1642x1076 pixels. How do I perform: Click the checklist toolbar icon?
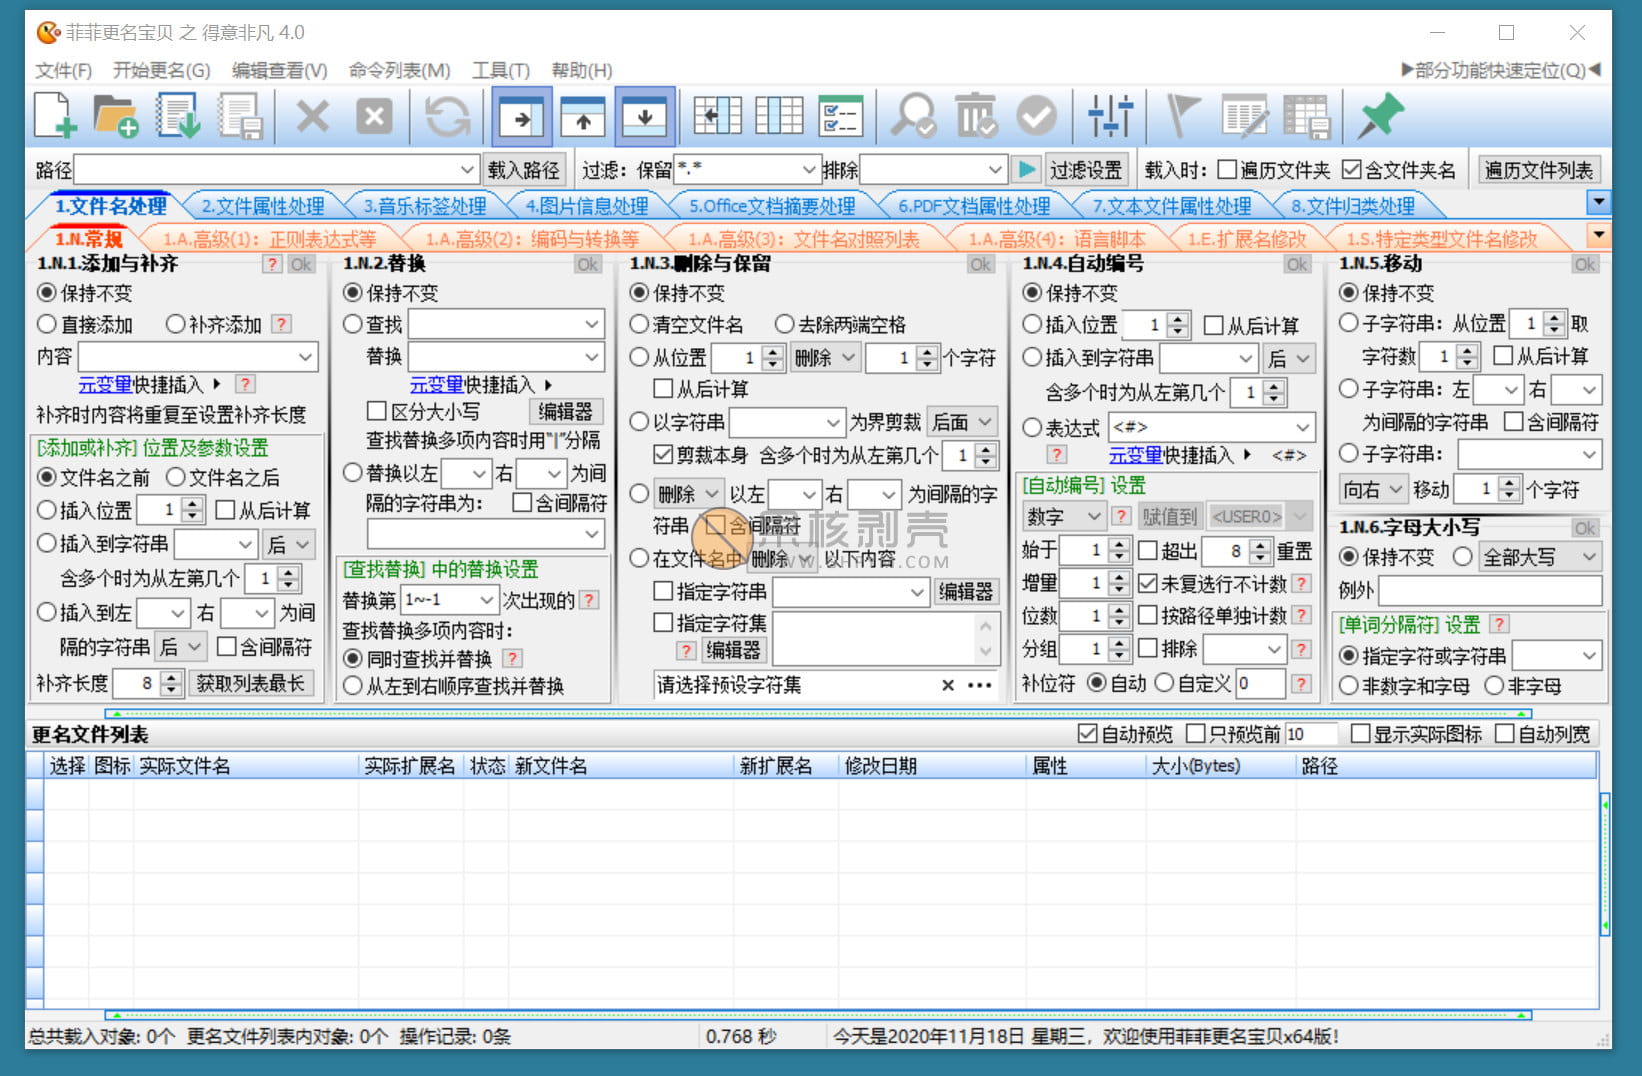pyautogui.click(x=840, y=117)
